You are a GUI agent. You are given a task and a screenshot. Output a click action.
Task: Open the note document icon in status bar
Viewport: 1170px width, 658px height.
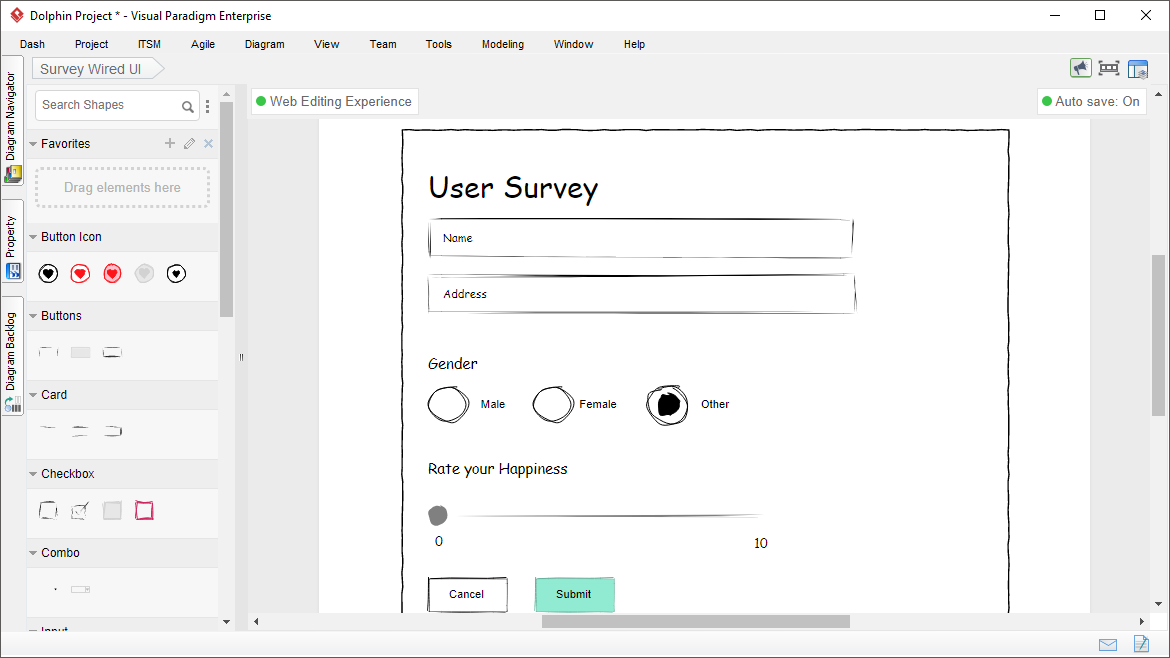coord(1141,643)
